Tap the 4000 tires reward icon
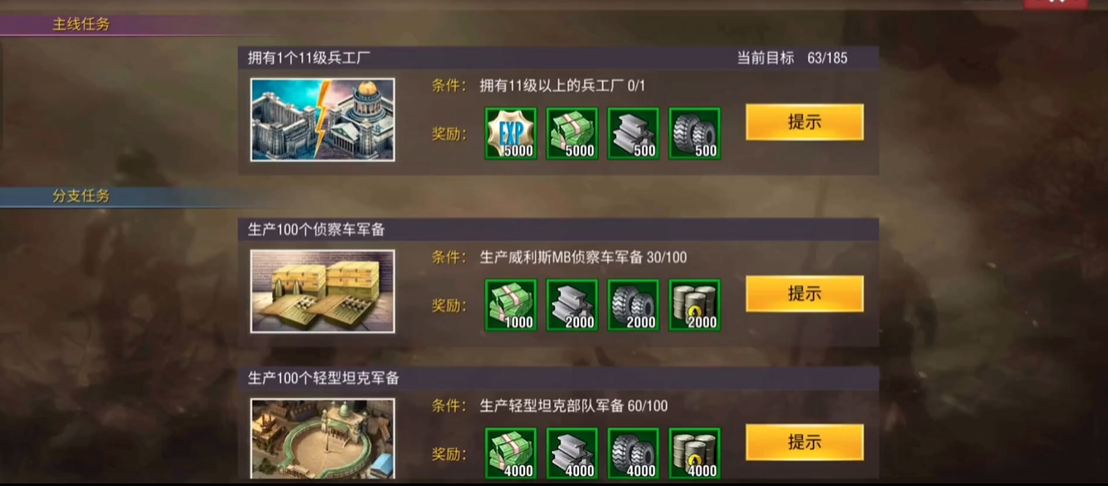This screenshot has height=486, width=1108. point(633,454)
